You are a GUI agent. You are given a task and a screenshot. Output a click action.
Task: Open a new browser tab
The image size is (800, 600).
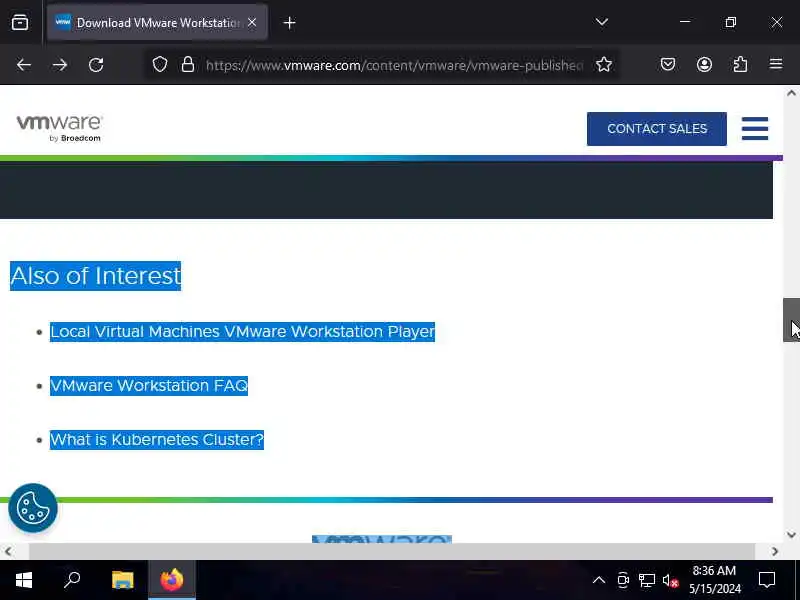[x=289, y=22]
